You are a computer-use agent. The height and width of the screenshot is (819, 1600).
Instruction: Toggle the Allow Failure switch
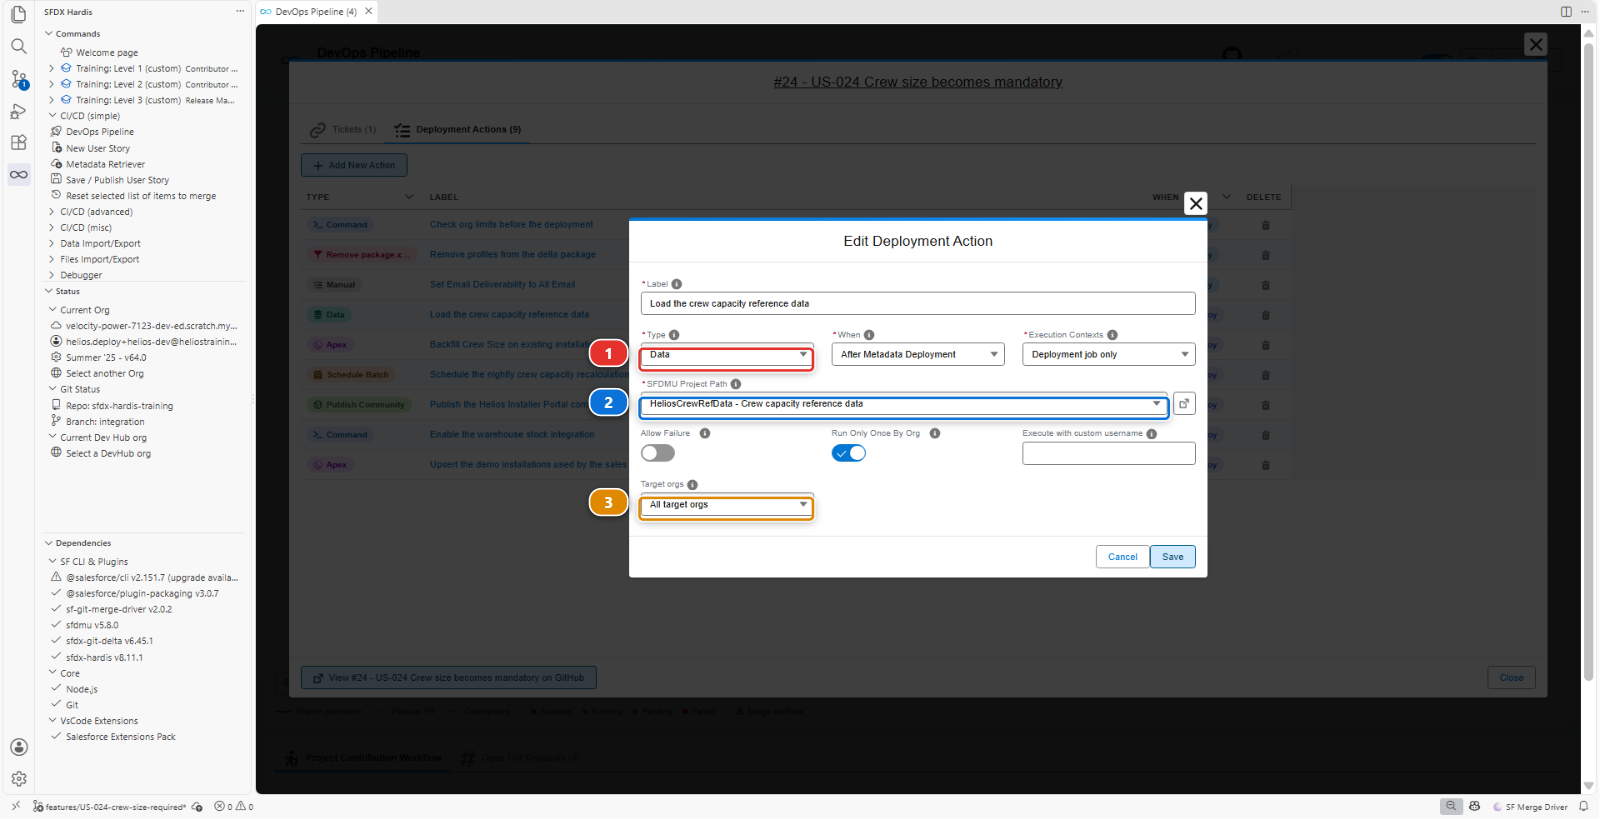(x=658, y=453)
